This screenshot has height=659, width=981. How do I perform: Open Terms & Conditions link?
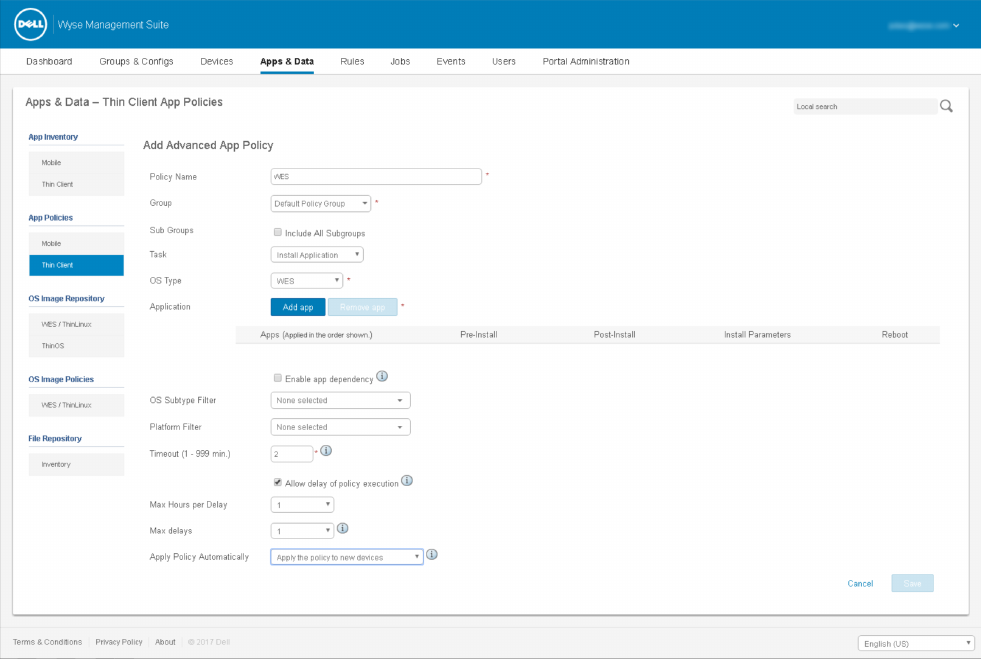click(48, 642)
